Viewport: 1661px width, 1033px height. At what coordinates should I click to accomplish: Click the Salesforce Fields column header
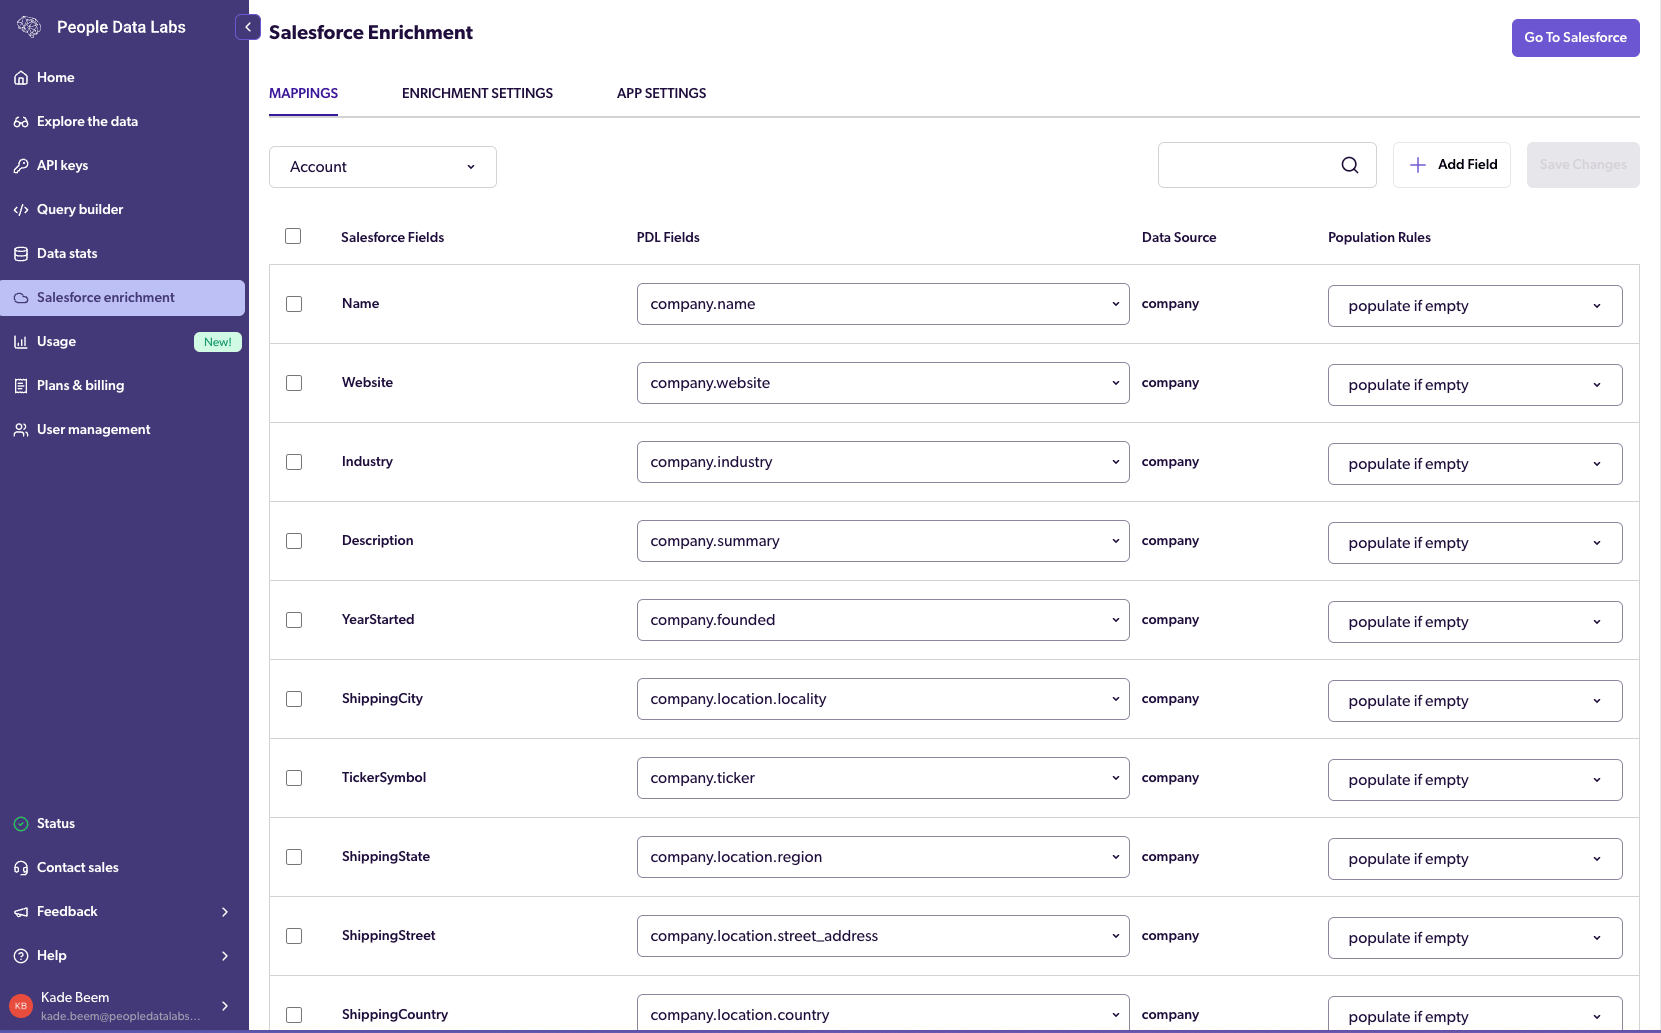coord(392,238)
